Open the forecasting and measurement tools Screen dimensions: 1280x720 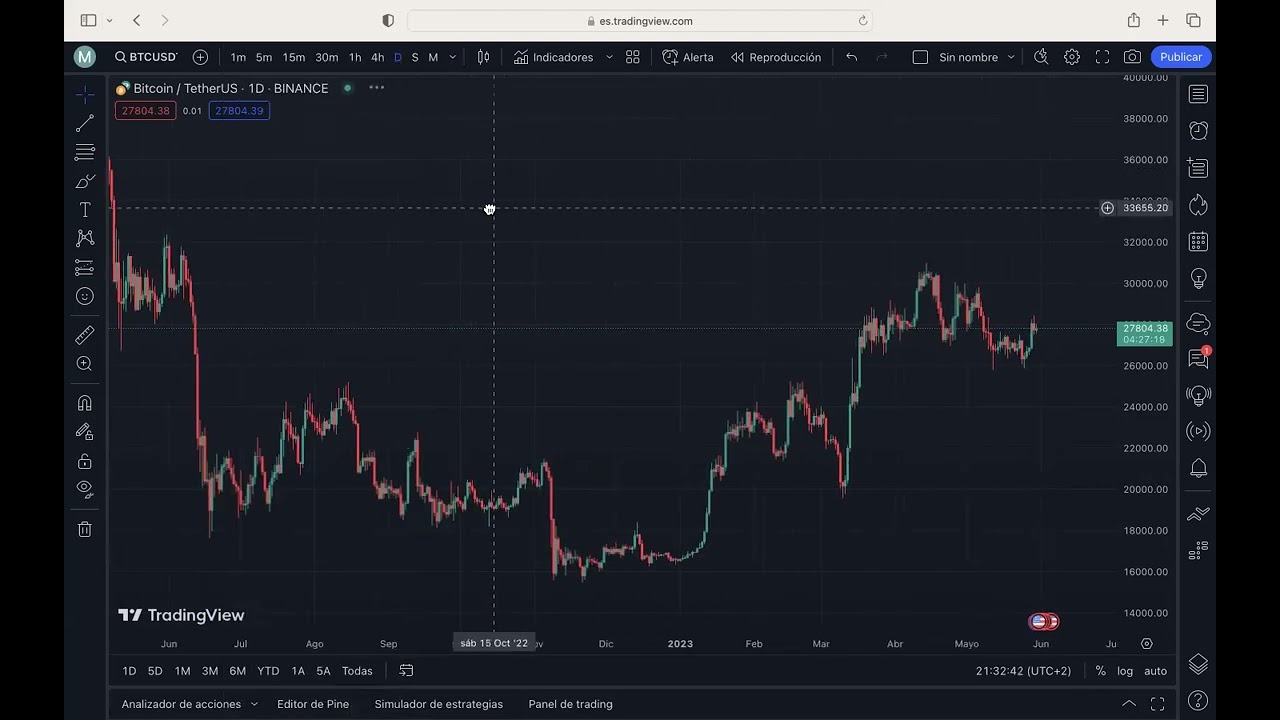[x=85, y=267]
